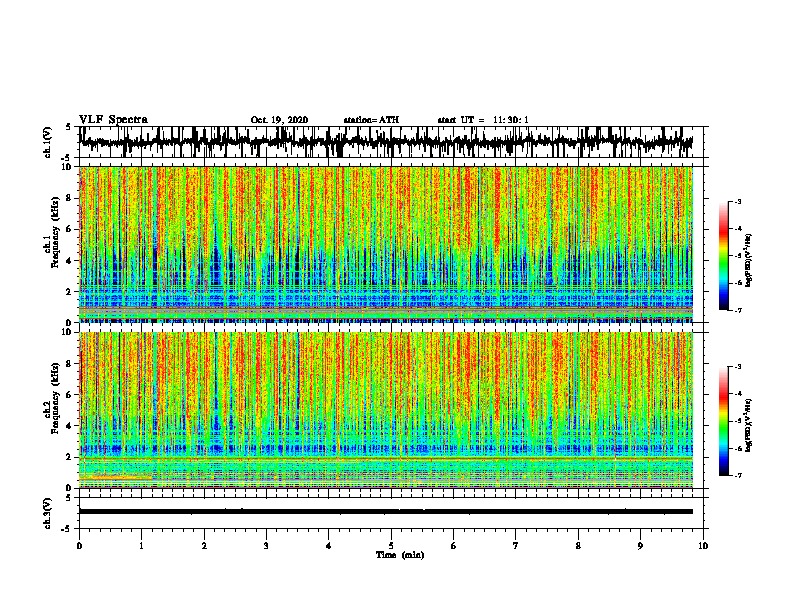Screen dimensions: 792x612
Task: Click the '-7' label on ch.2 color scale
Action: 737,475
